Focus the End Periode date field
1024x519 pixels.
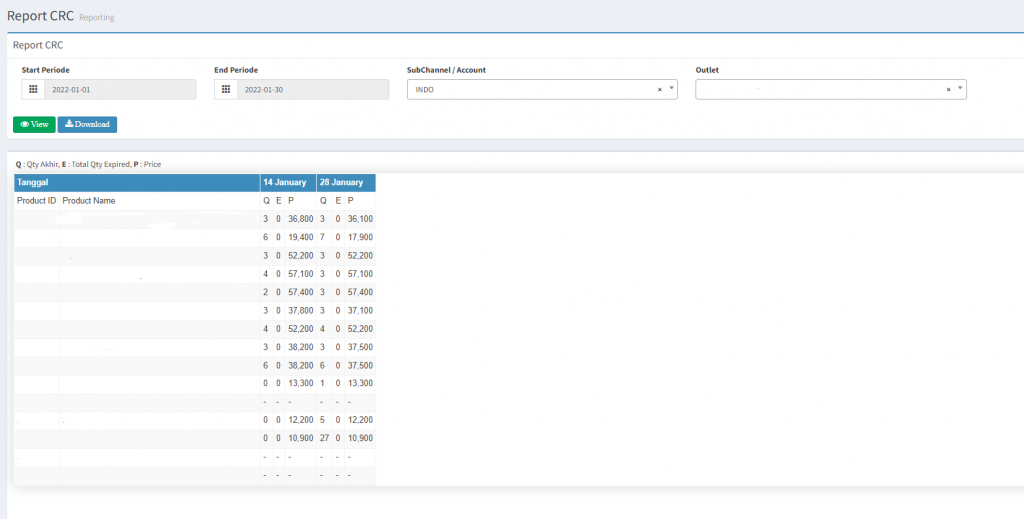[312, 90]
